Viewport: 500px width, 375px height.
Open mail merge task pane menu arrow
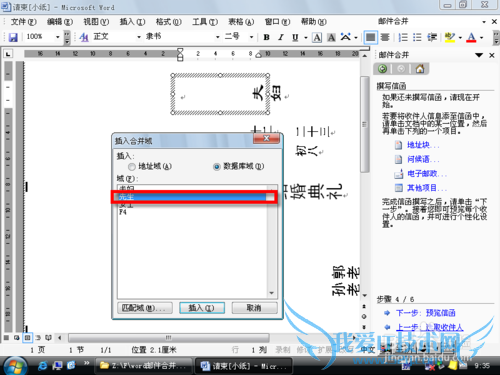pos(479,55)
